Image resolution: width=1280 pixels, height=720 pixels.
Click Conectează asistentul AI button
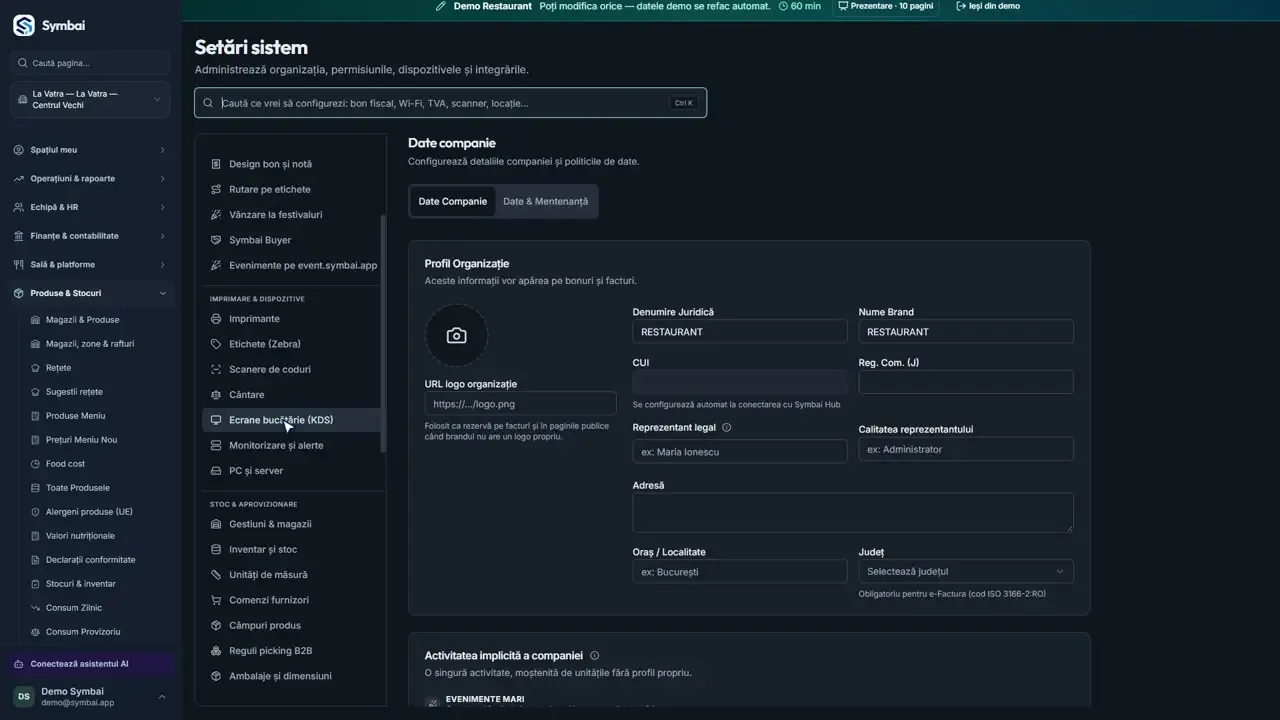pyautogui.click(x=90, y=664)
